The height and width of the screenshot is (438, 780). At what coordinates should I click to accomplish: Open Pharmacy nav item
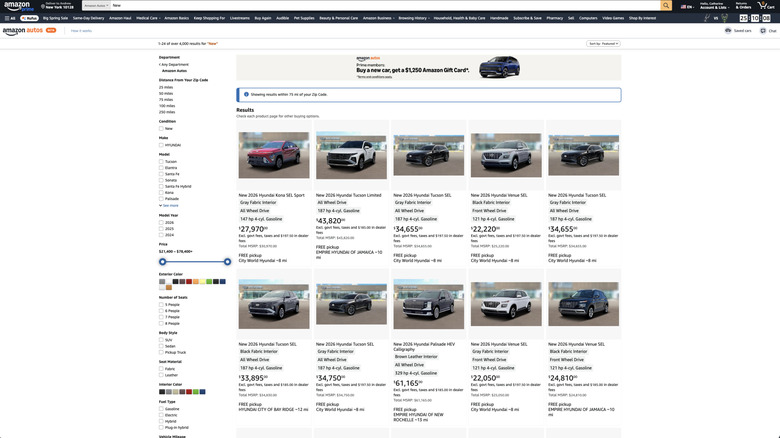(555, 18)
